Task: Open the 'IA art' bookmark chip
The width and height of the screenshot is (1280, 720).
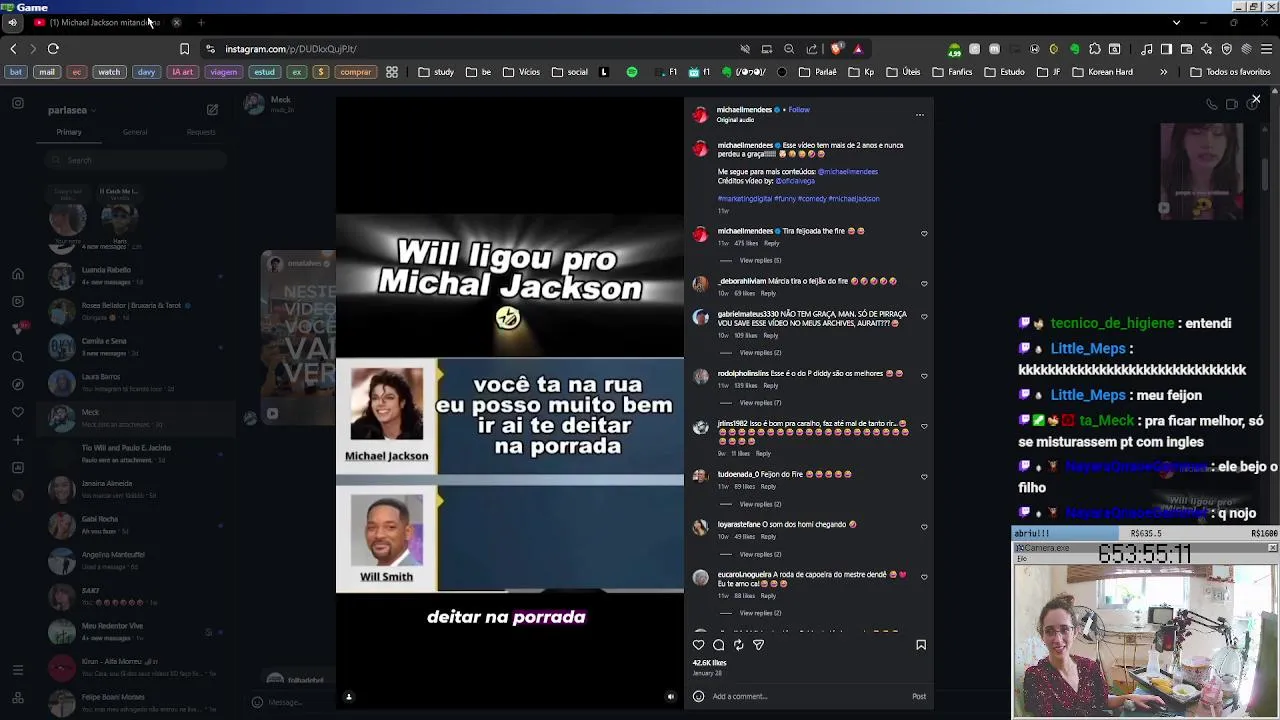Action: pyautogui.click(x=182, y=72)
